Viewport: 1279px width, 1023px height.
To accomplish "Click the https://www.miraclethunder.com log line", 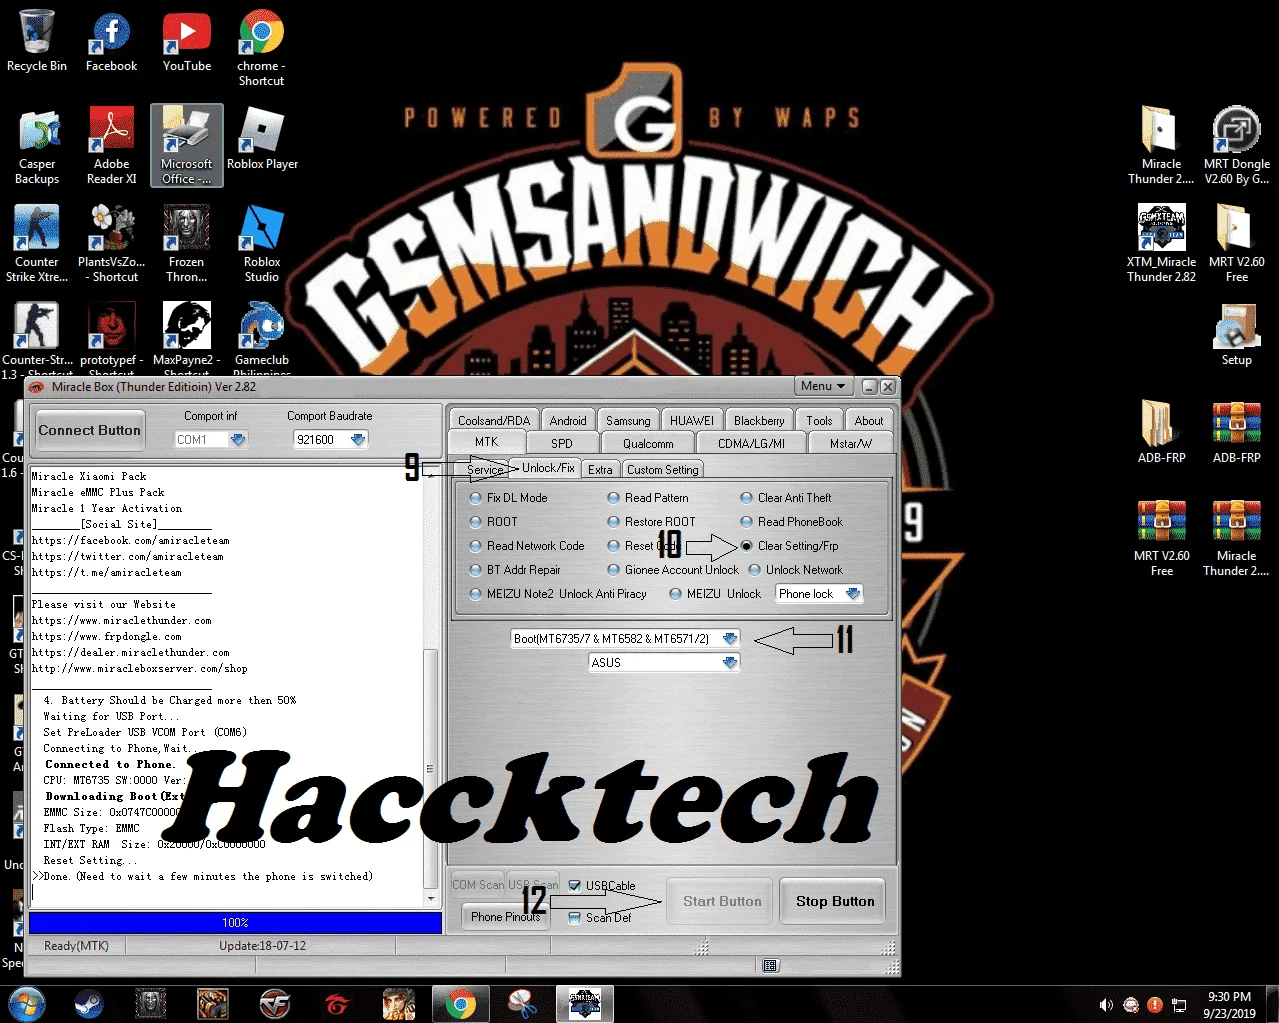I will point(121,620).
